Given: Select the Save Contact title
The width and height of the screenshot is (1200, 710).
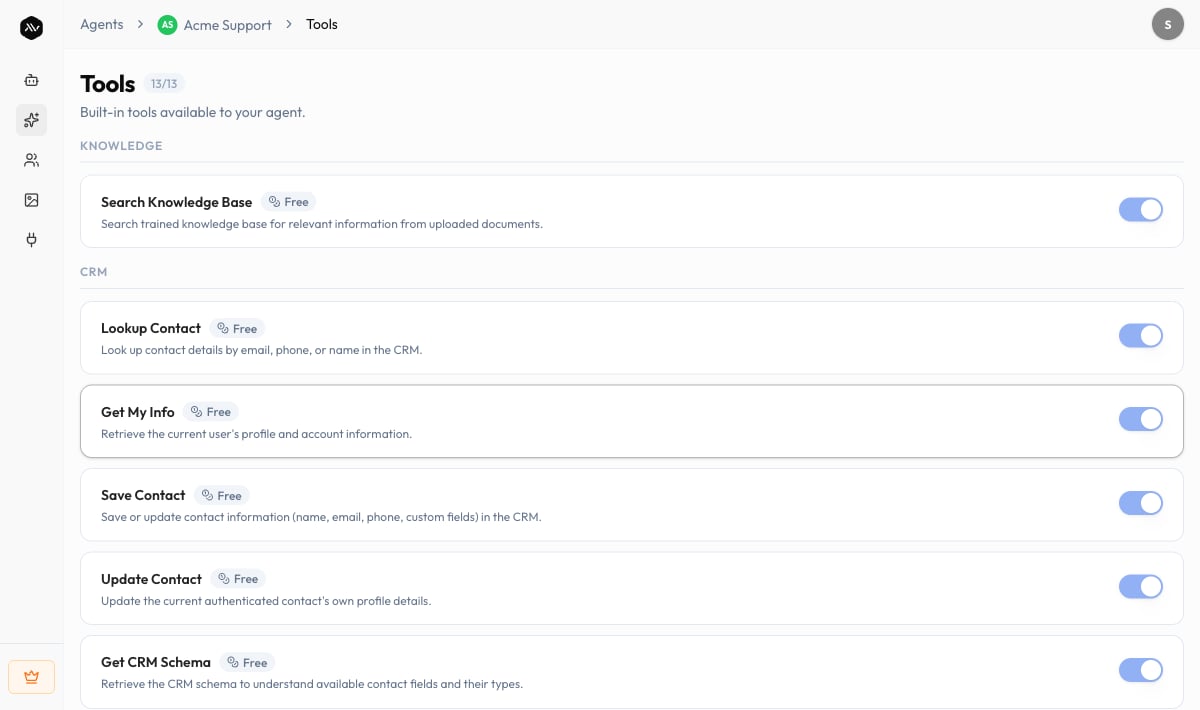Looking at the screenshot, I should pyautogui.click(x=143, y=495).
